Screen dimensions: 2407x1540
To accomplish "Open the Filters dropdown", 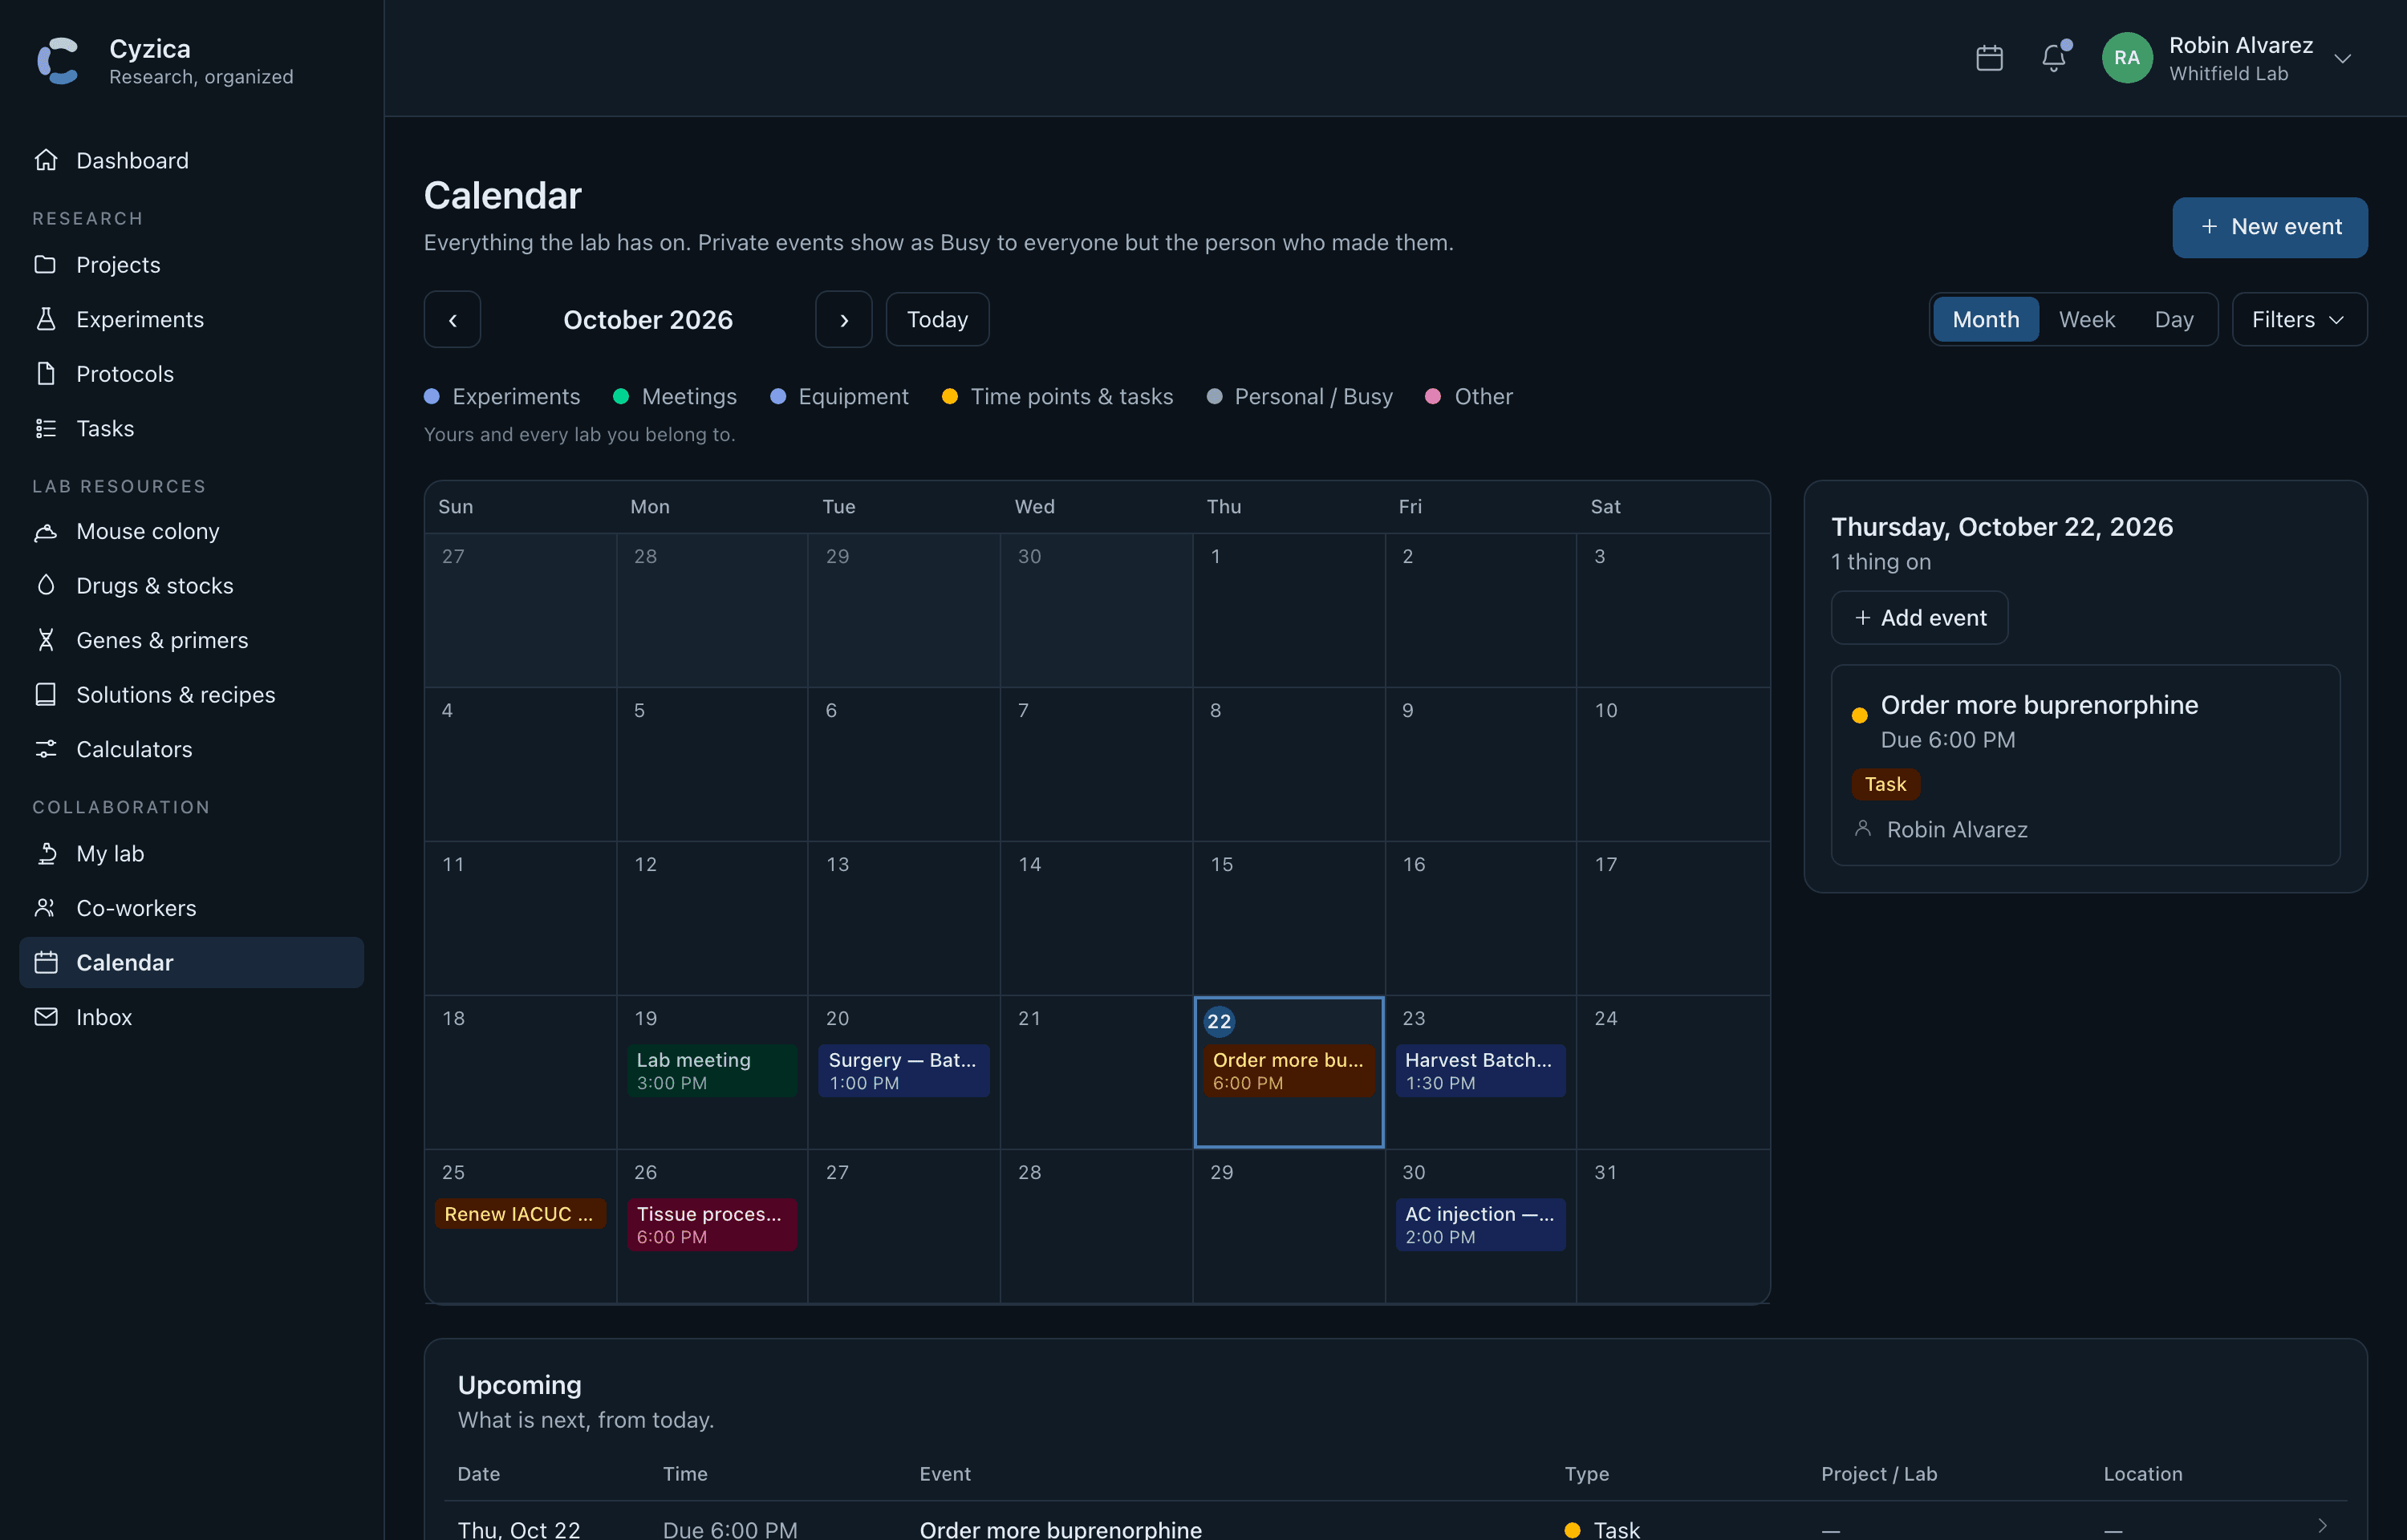I will (x=2299, y=320).
